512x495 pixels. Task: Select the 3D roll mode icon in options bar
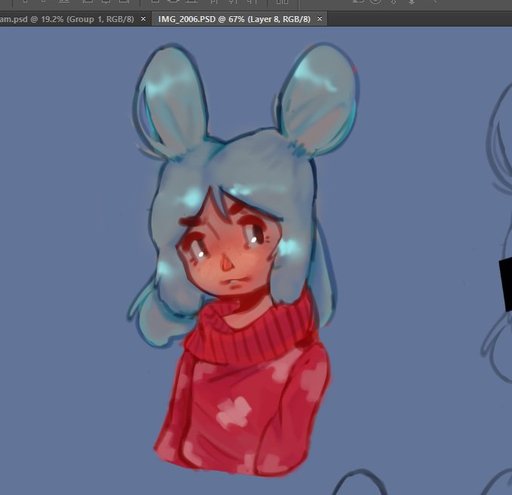376,1
